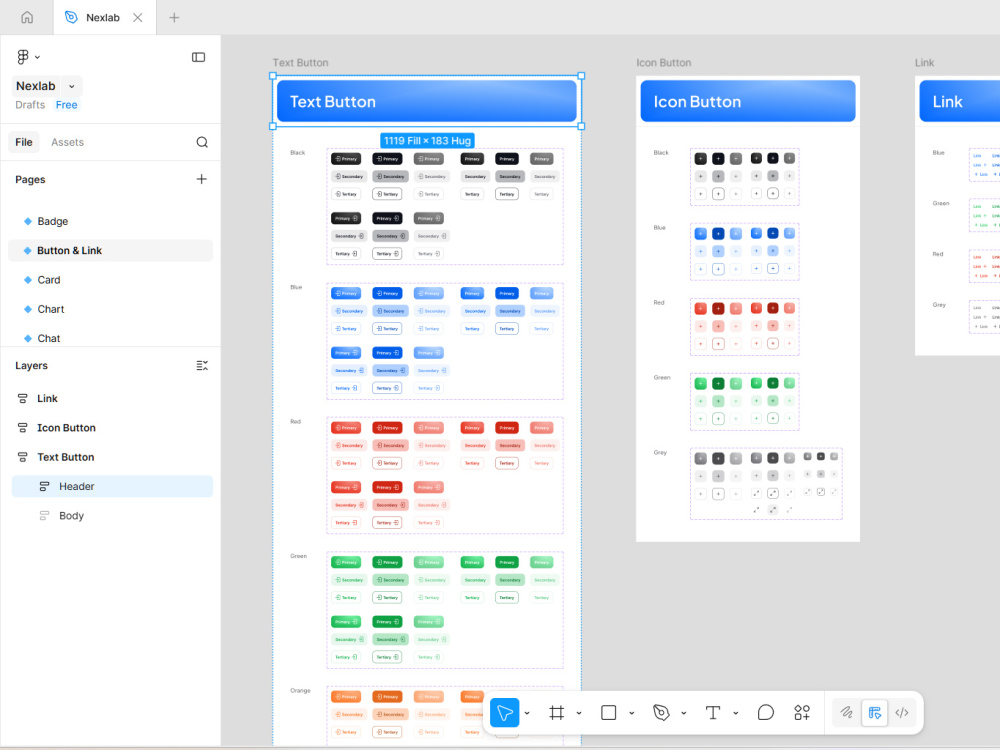
Task: Toggle the sidebar collapse icon
Action: pos(198,57)
